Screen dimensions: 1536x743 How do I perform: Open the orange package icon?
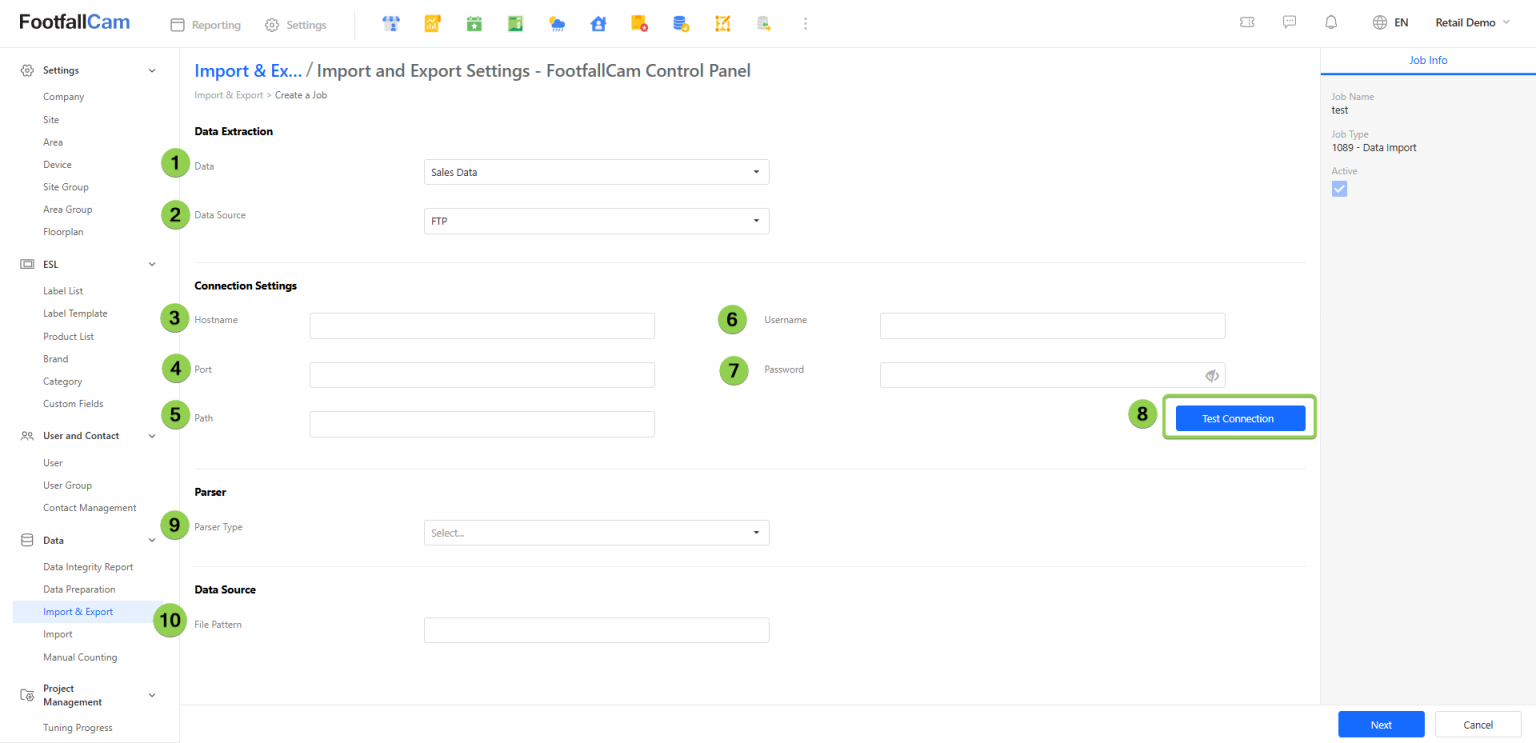point(639,24)
